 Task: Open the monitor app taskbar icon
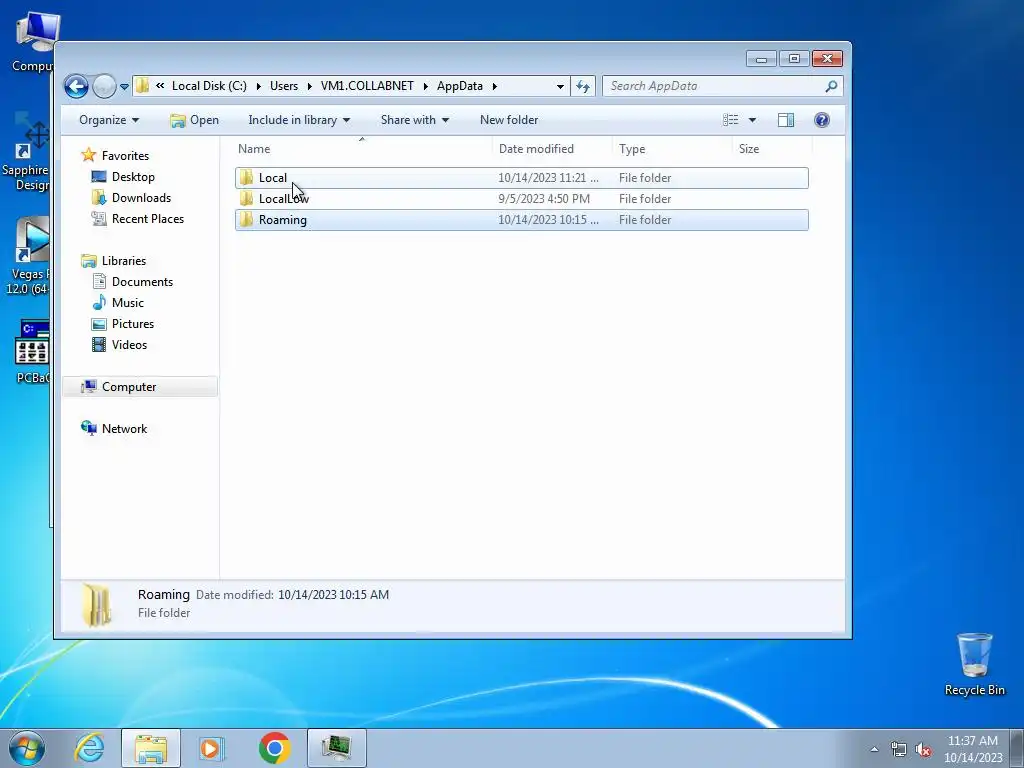coord(336,748)
